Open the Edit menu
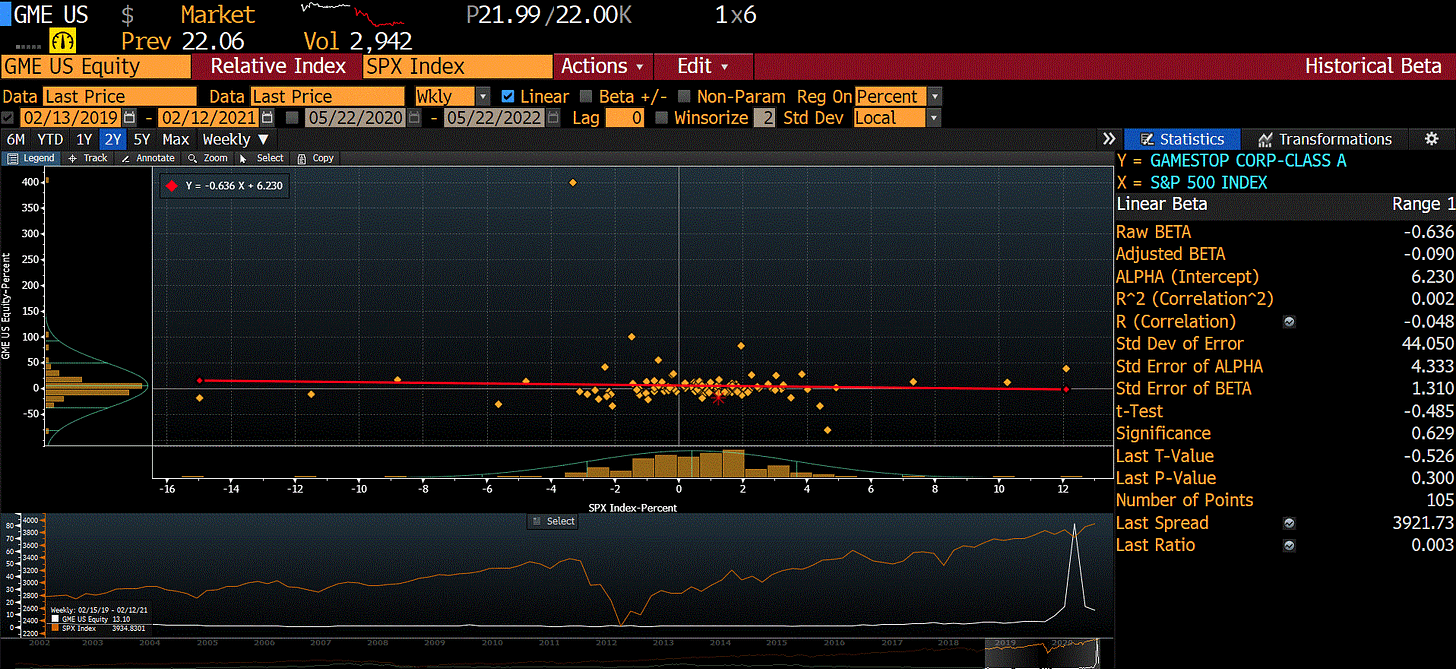1456x669 pixels. point(703,66)
